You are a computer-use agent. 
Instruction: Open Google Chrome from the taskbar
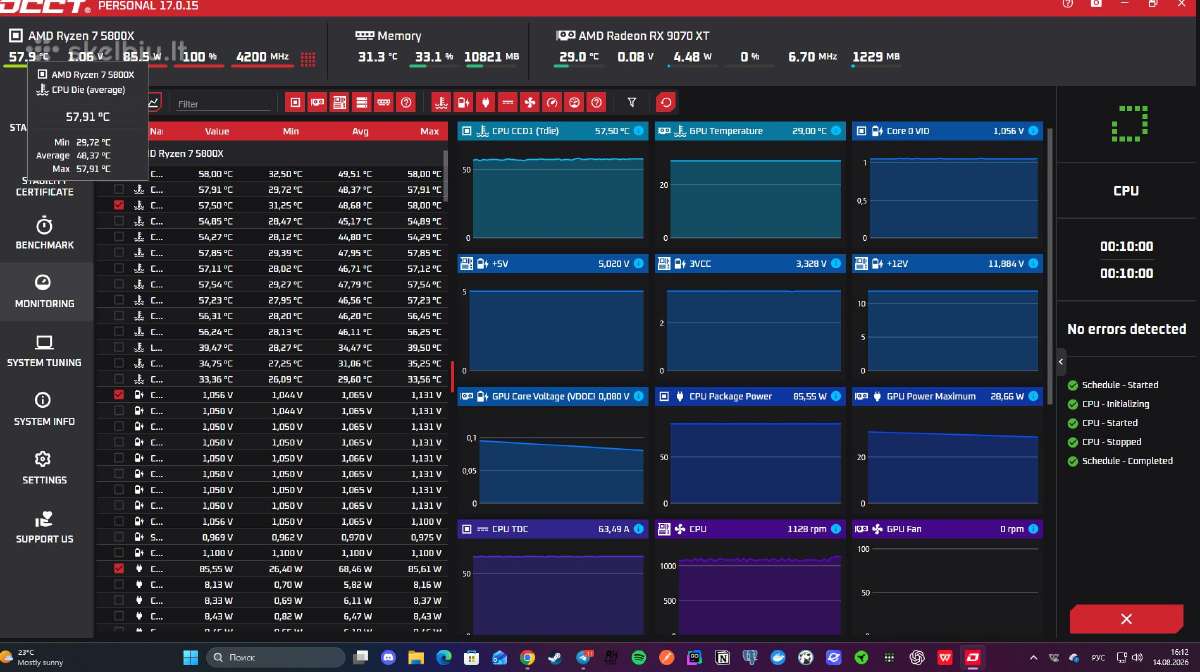(527, 657)
